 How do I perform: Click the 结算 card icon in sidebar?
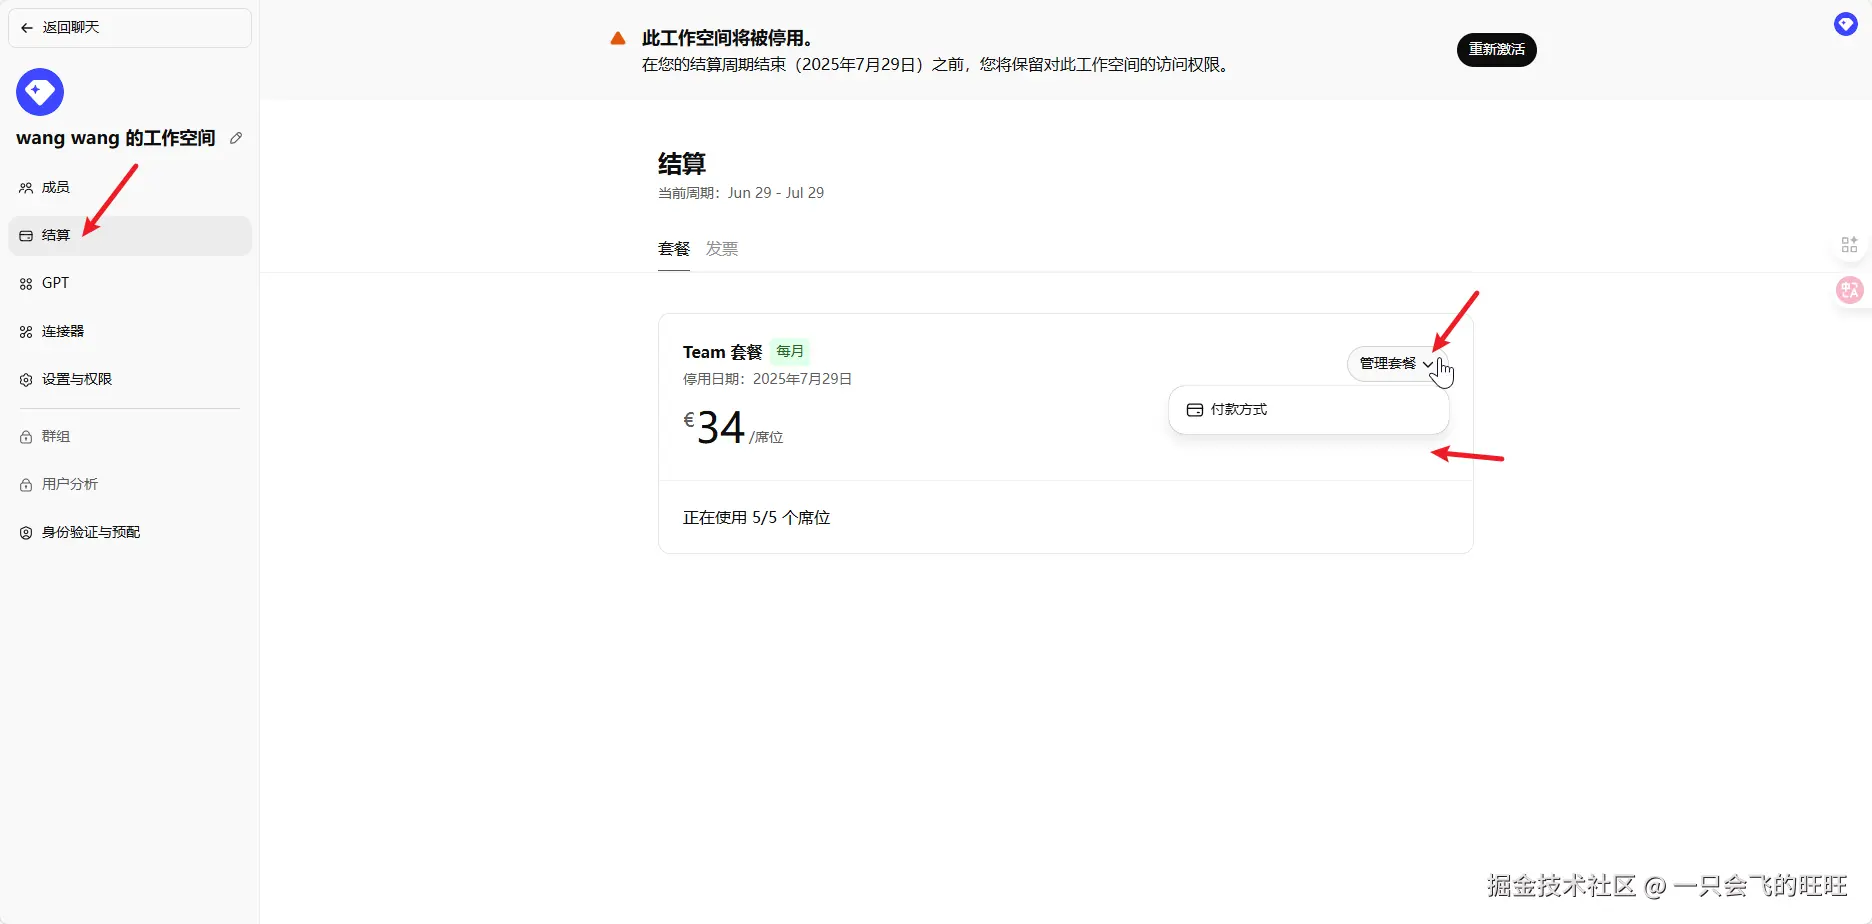click(26, 236)
